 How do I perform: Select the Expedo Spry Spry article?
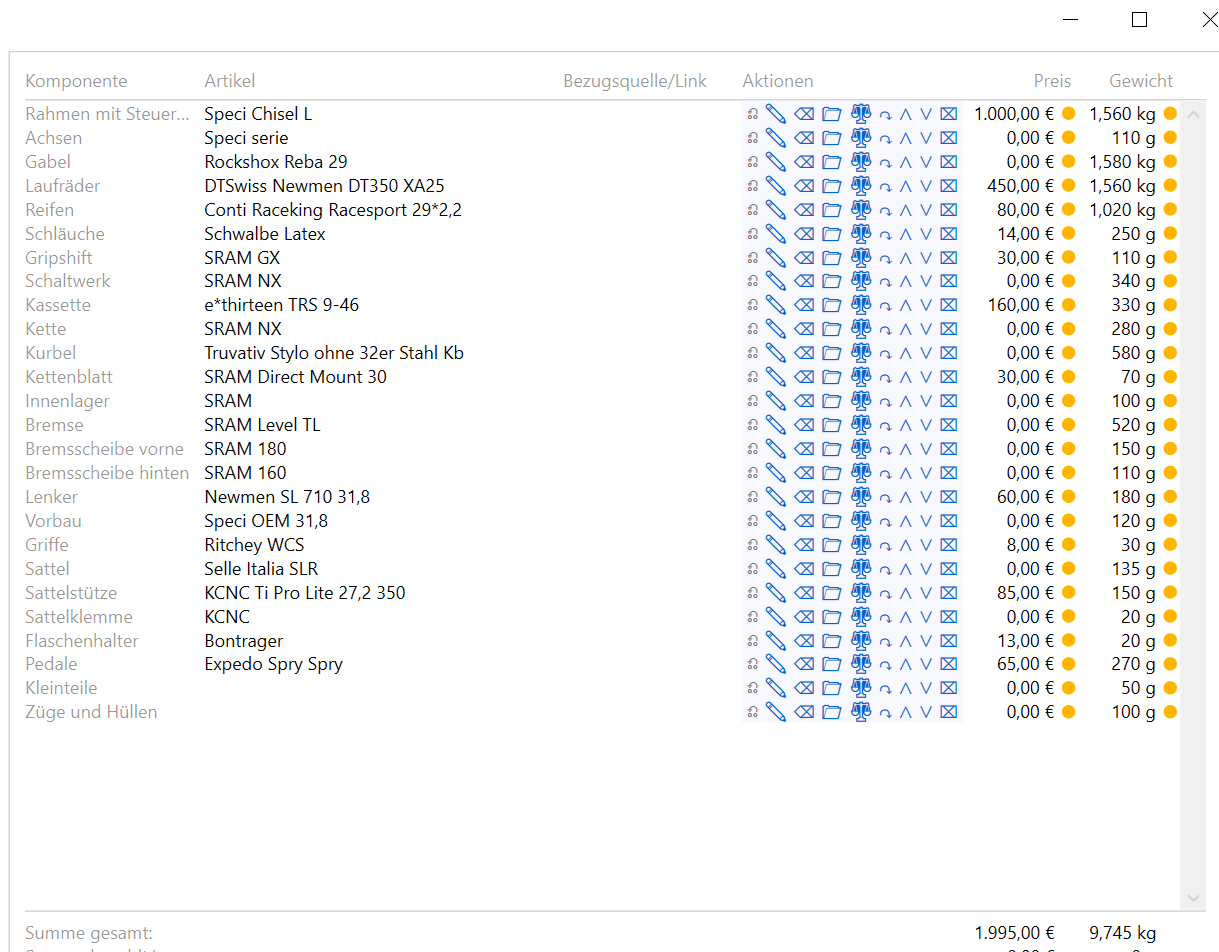pos(273,664)
